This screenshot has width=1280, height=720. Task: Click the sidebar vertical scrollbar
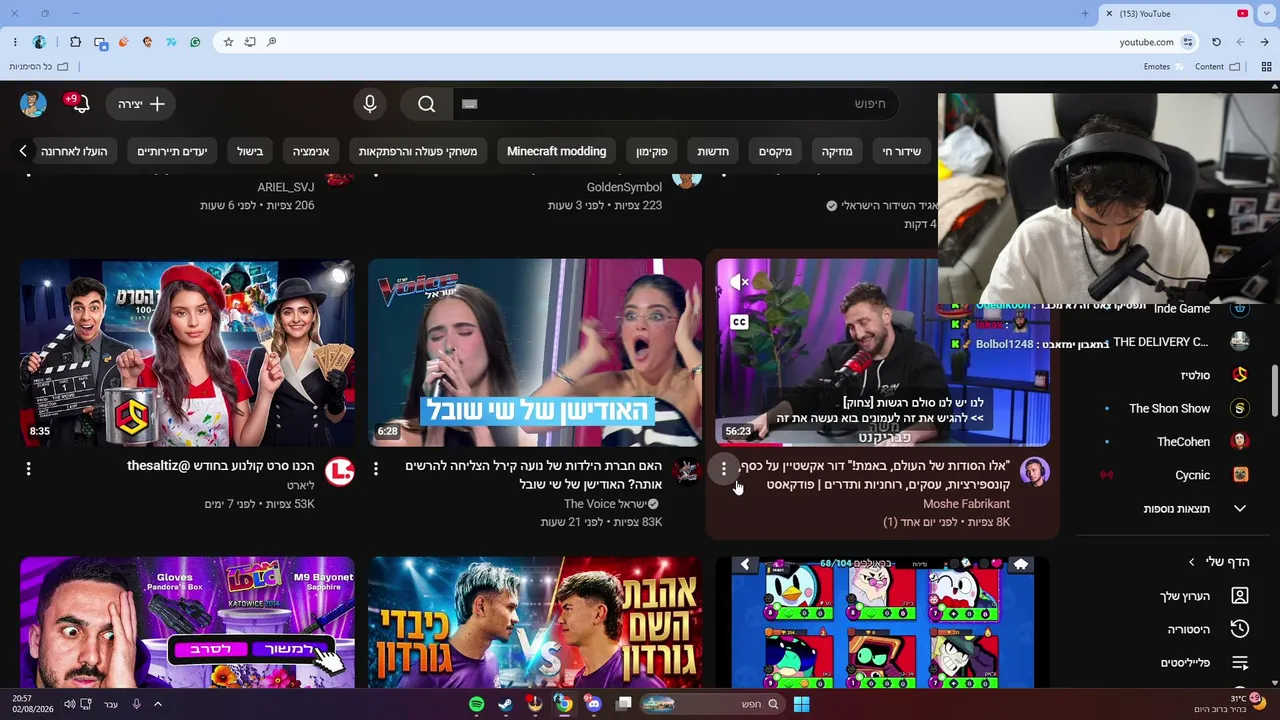pos(1276,392)
